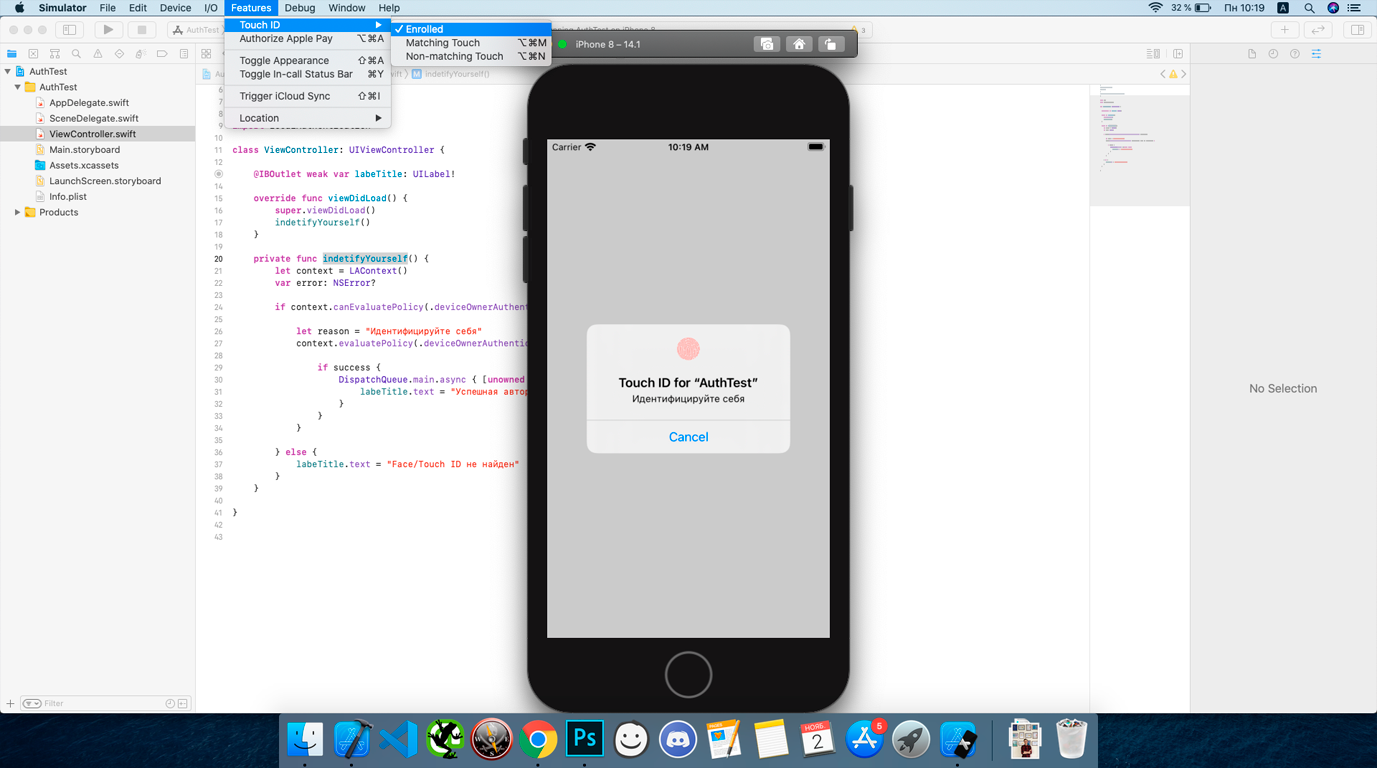Select Toggle Appearance menu item
Image resolution: width=1377 pixels, height=768 pixels.
[x=308, y=61]
